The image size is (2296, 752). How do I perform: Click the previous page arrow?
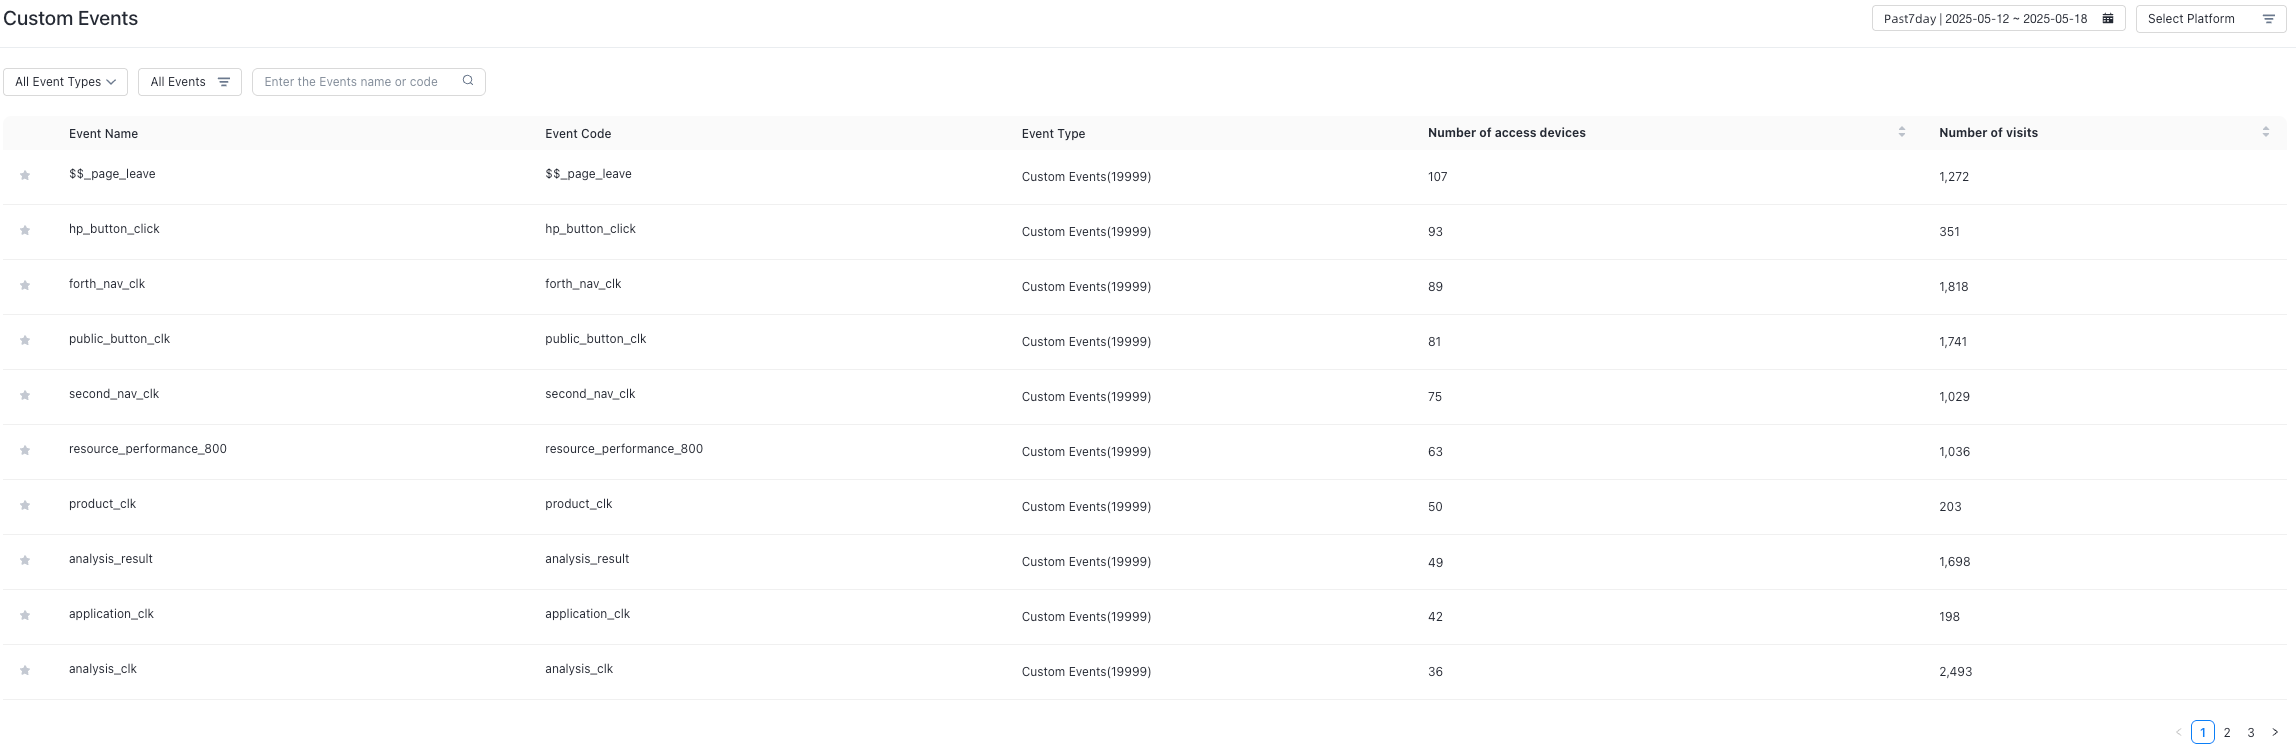tap(2179, 732)
